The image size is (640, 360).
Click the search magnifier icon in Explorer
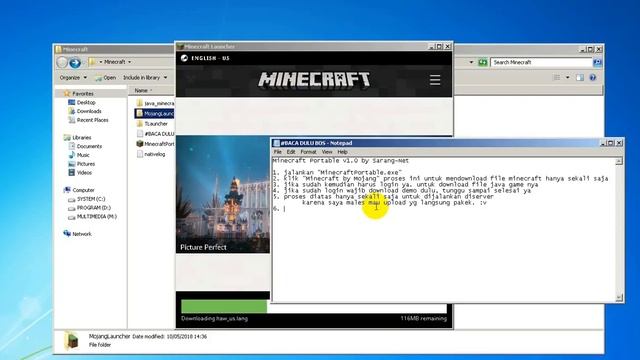click(x=597, y=62)
